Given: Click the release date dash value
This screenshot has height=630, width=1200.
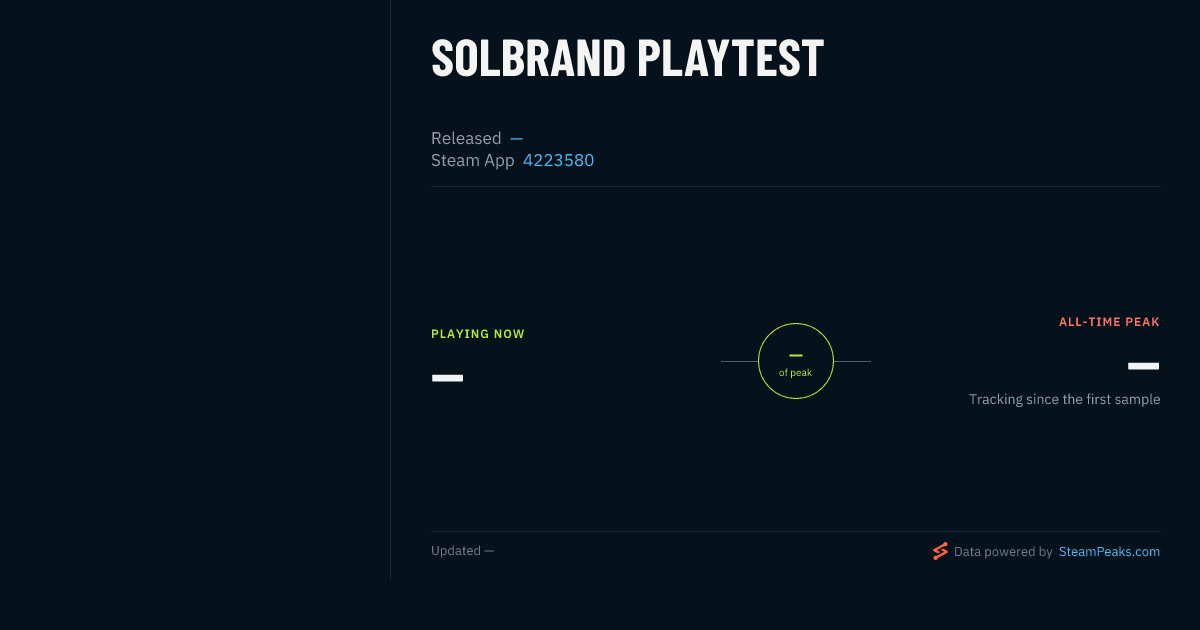Looking at the screenshot, I should [x=516, y=138].
